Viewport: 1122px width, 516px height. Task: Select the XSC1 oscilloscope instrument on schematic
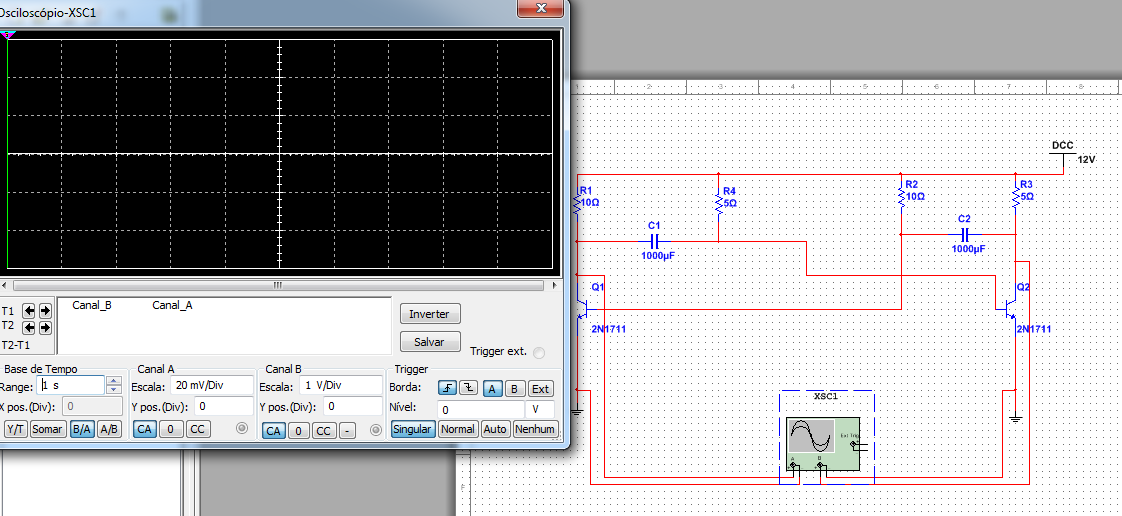pos(824,442)
